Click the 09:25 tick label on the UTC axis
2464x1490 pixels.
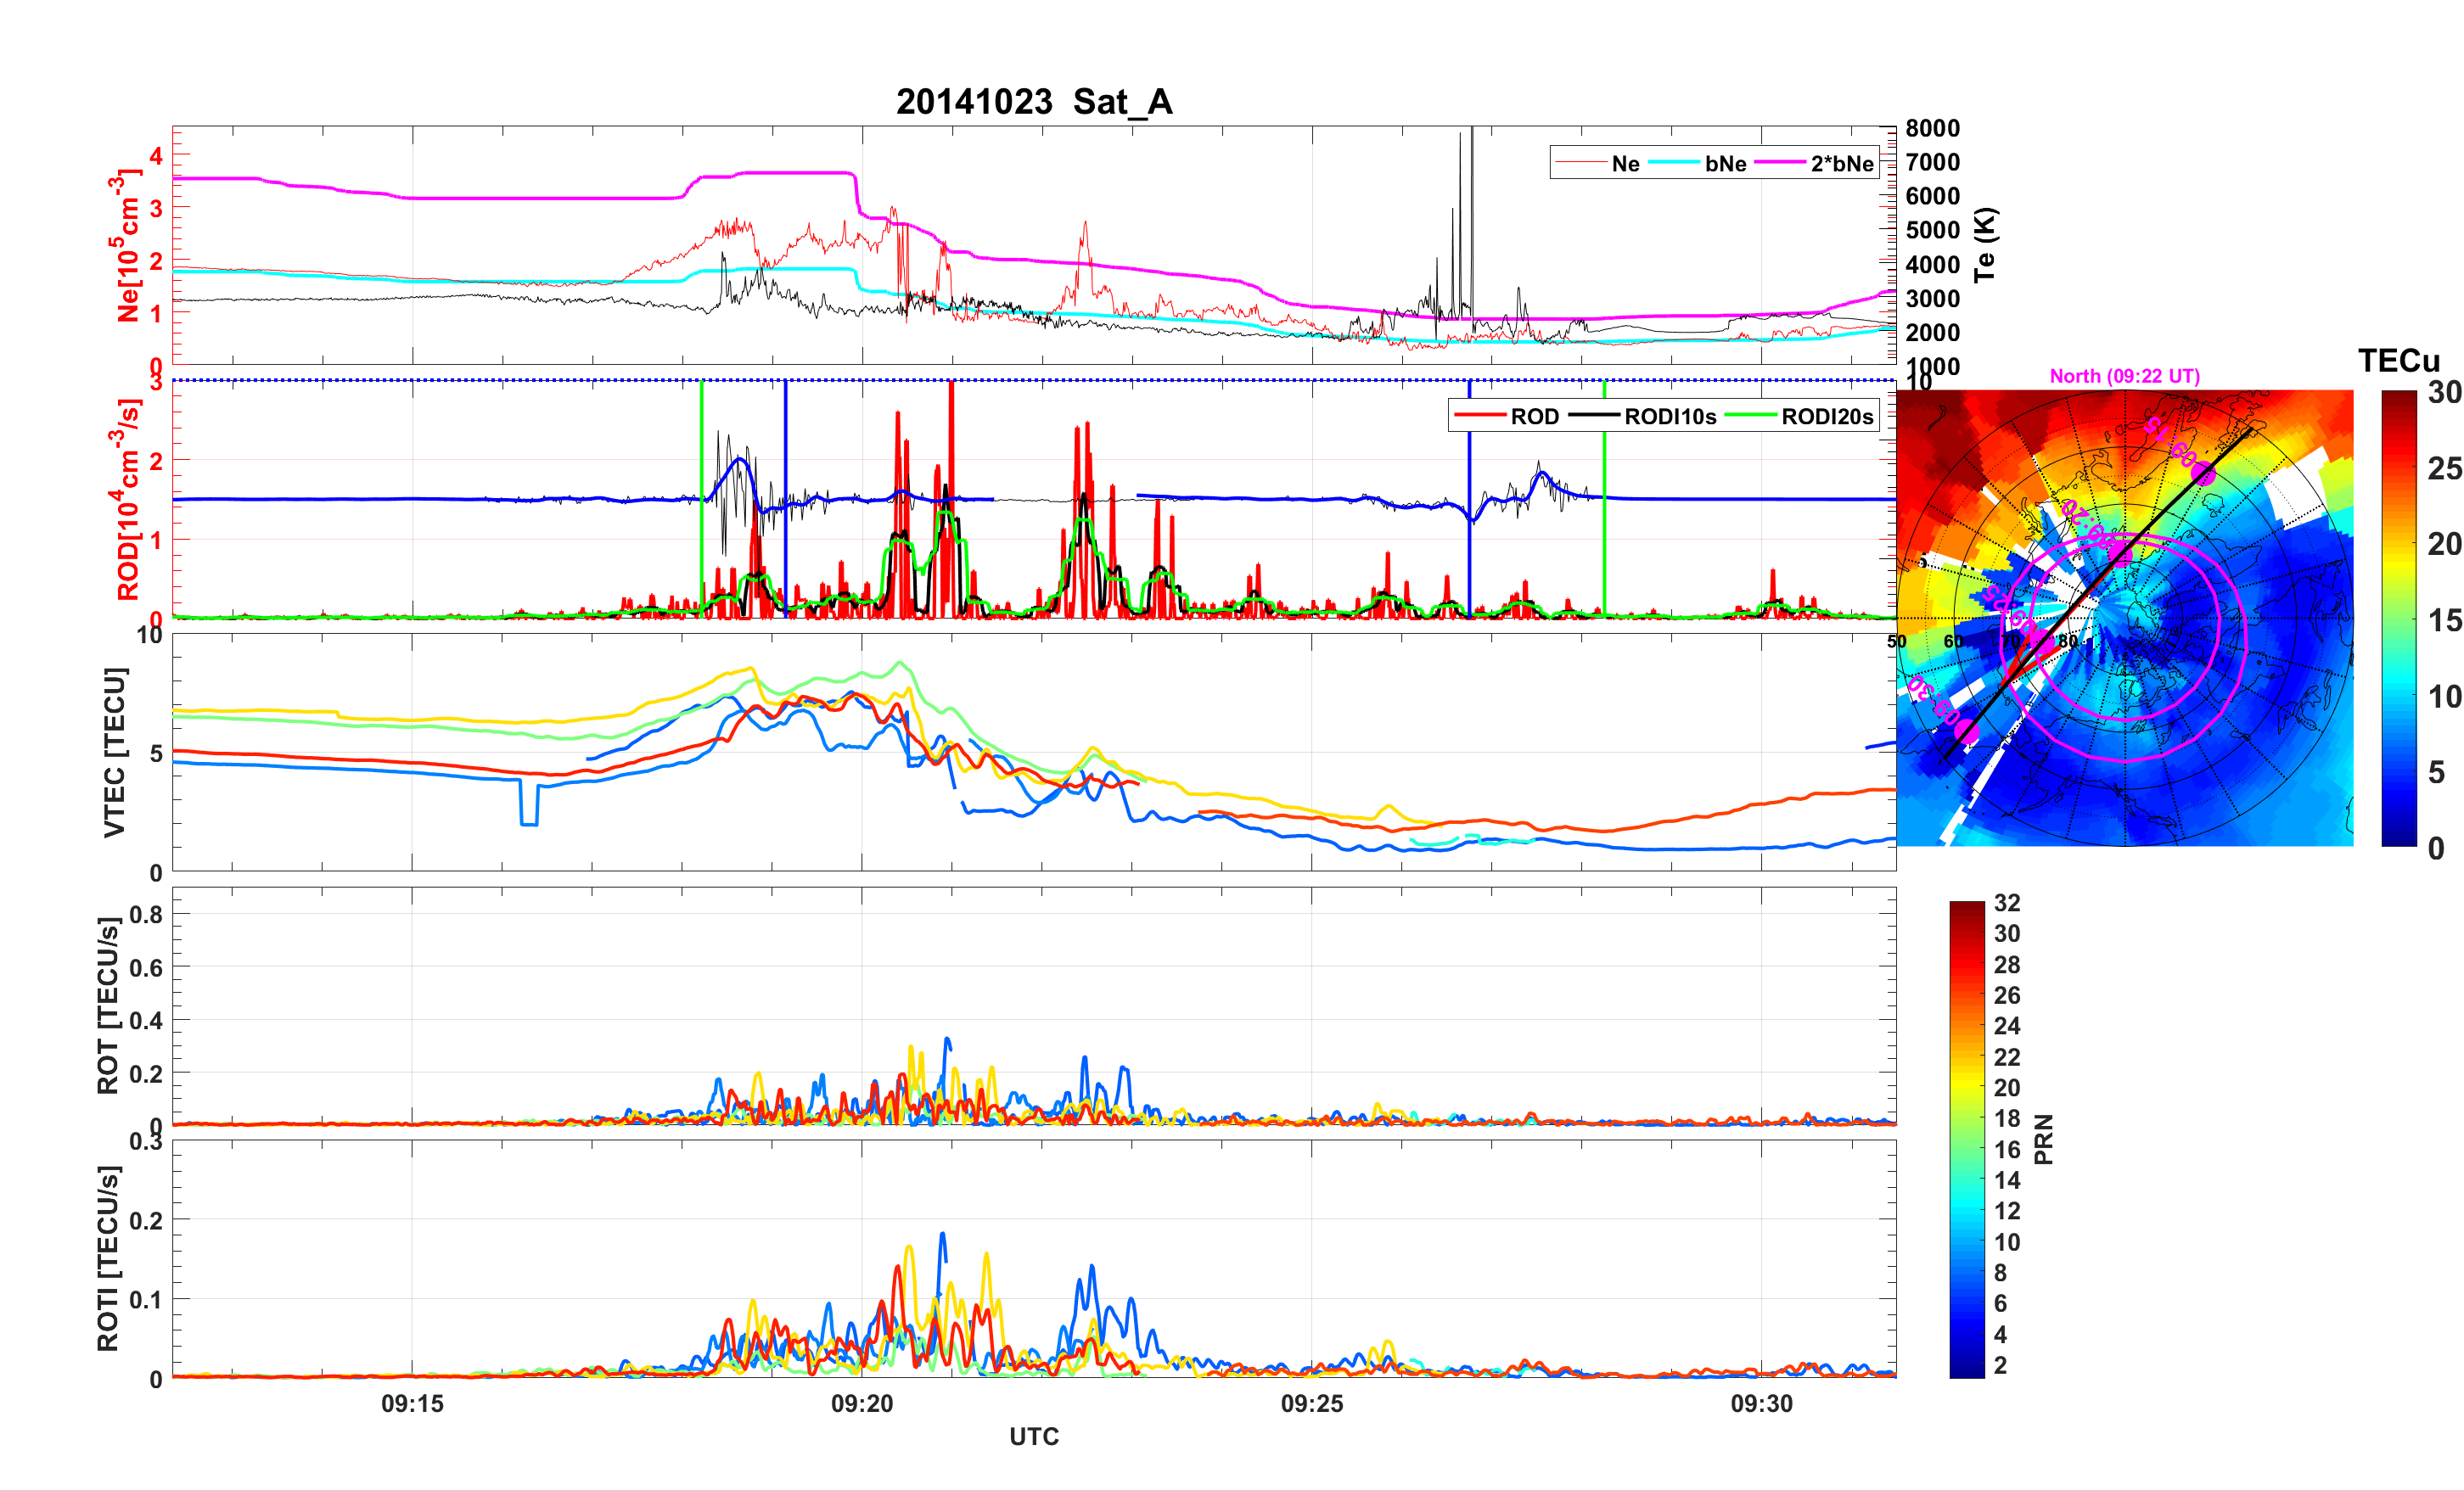coord(1312,1403)
